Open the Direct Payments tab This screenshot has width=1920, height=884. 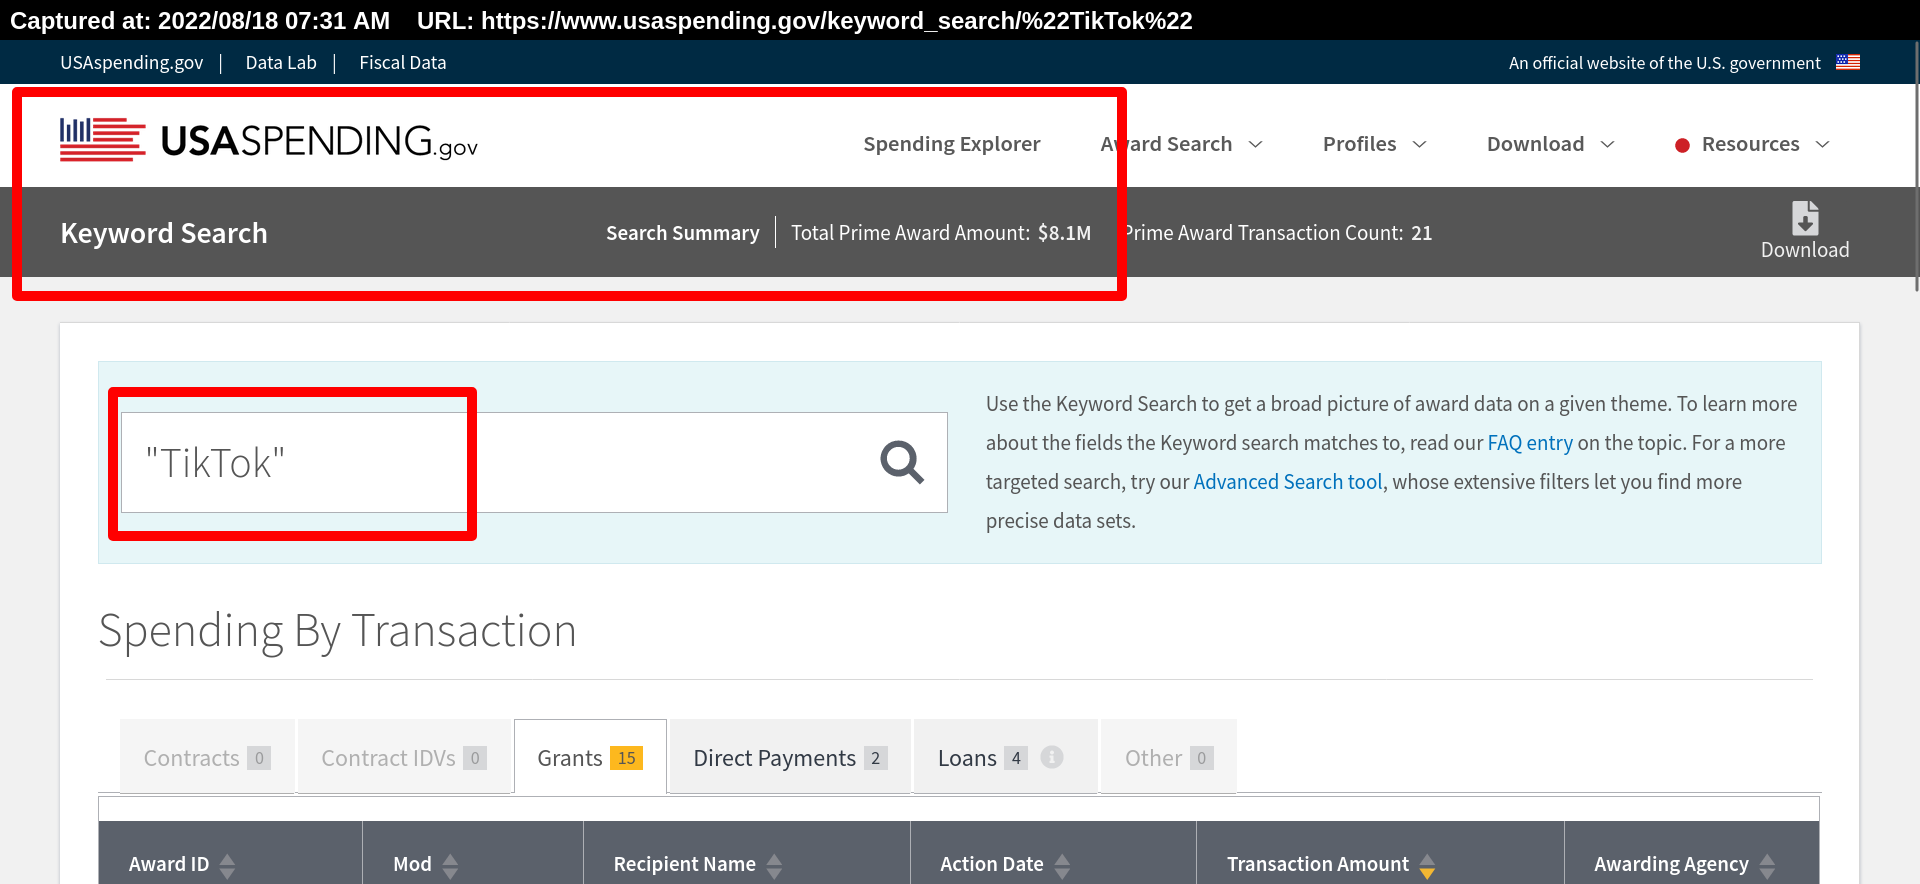(x=790, y=757)
